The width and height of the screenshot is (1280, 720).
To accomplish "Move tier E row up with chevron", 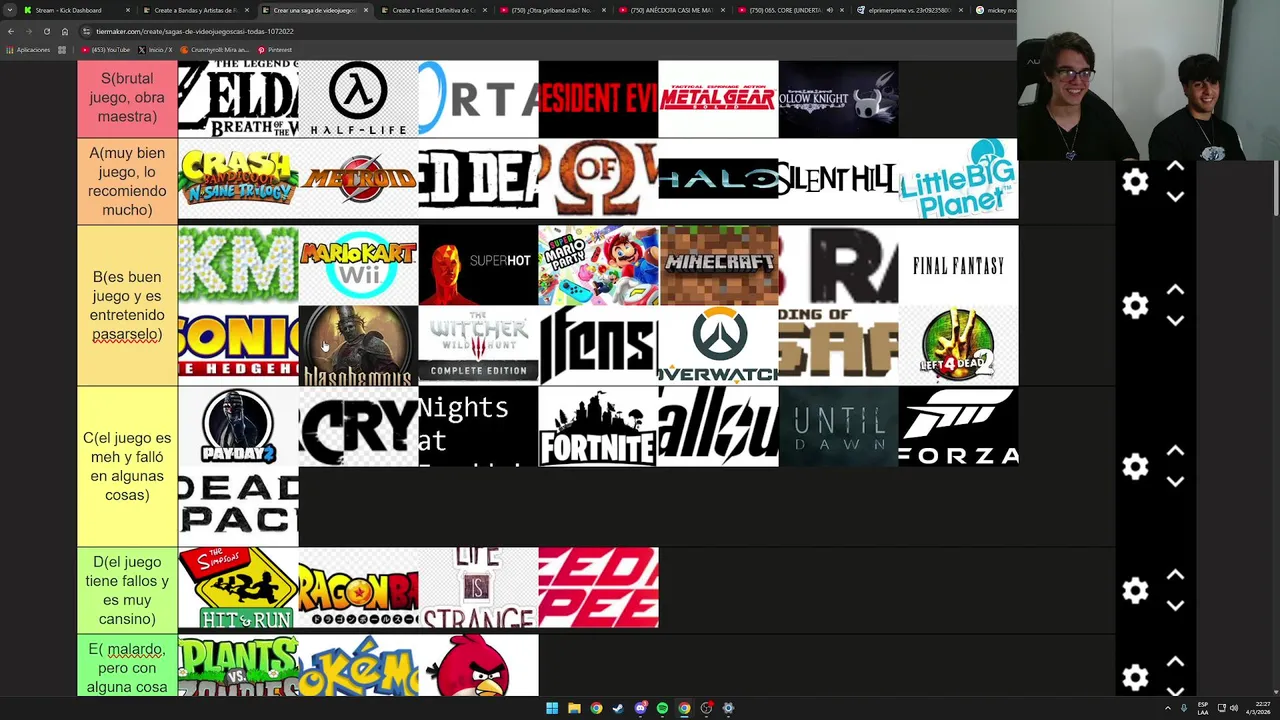I will click(x=1175, y=662).
